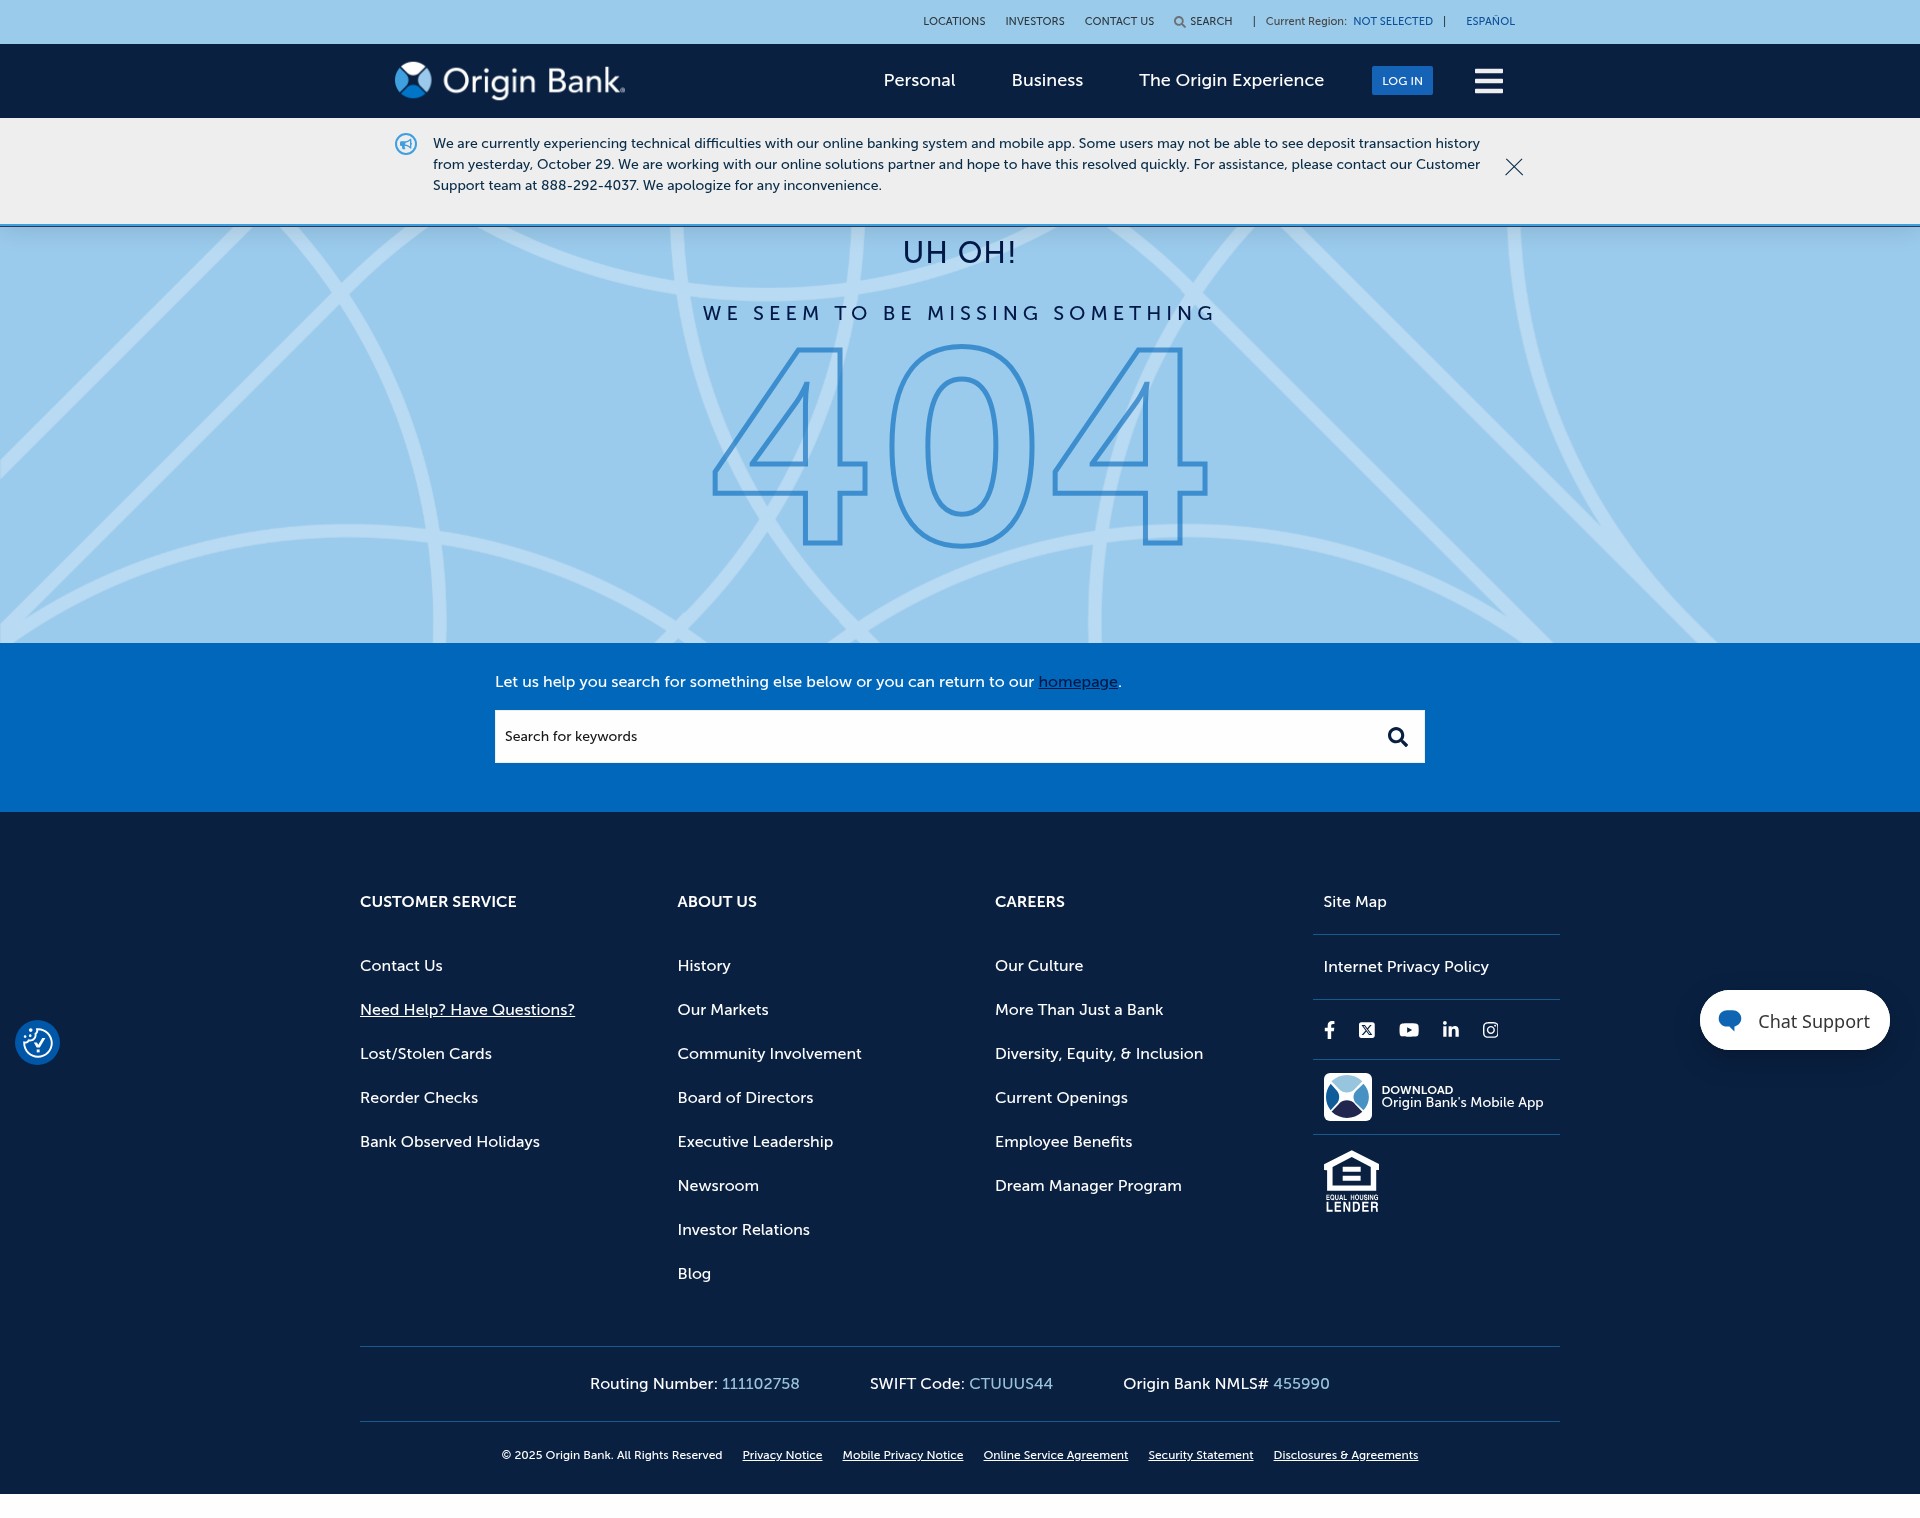Open Mobile Privacy Notice link
Screen dimensions: 1920x1518
[x=903, y=1456]
